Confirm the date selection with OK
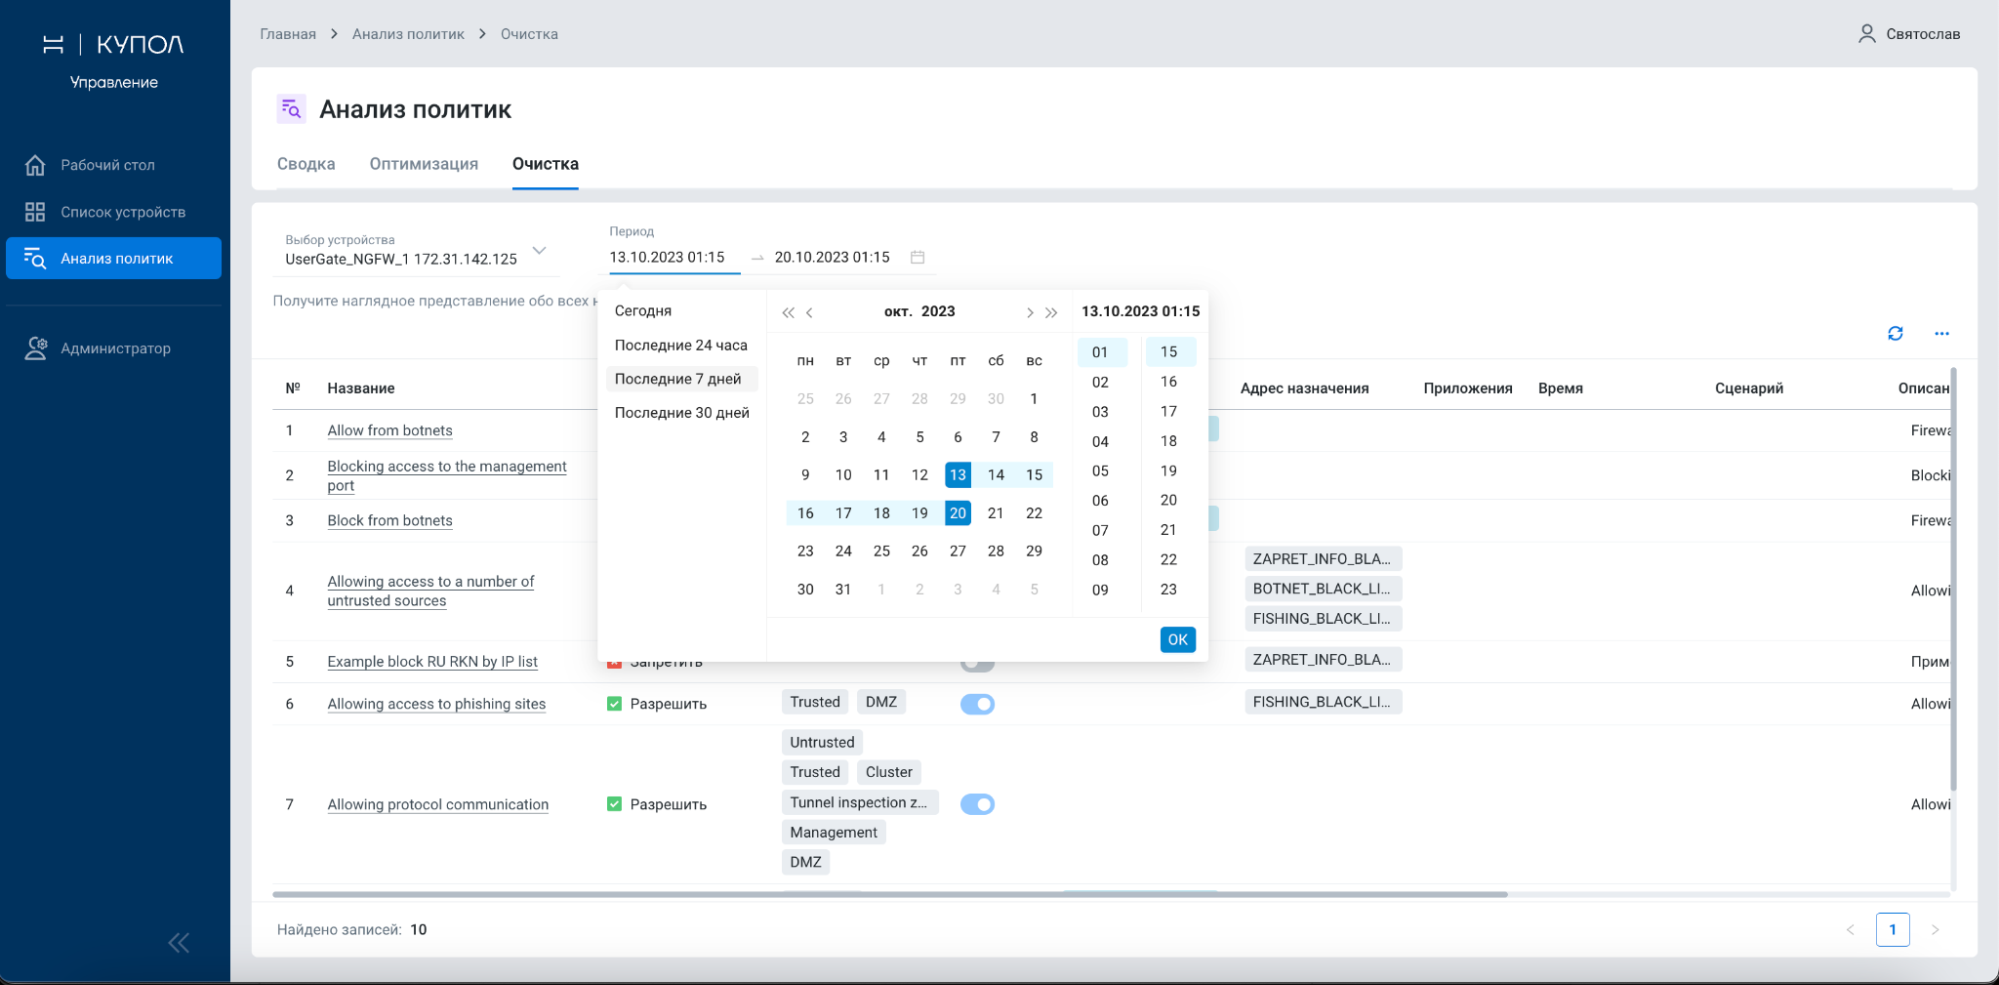1999x985 pixels. [x=1178, y=640]
